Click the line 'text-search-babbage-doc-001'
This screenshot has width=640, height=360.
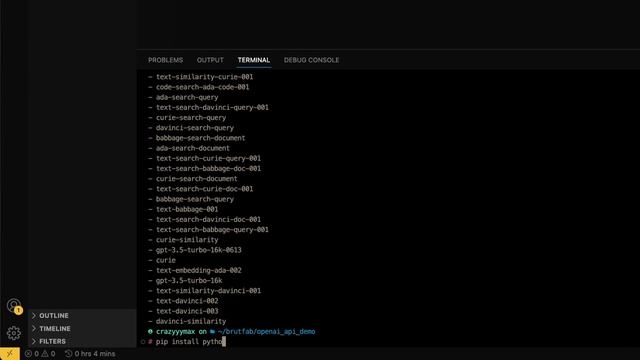click(208, 169)
